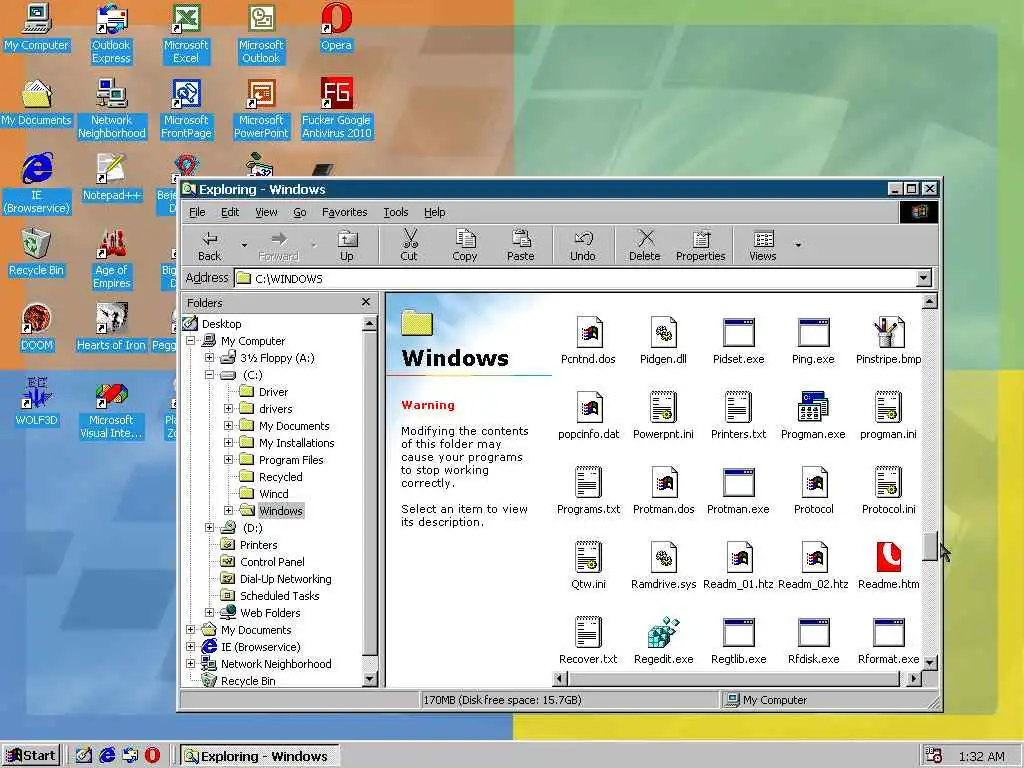Select the Progman.exe file icon
This screenshot has width=1024, height=768.
point(813,407)
